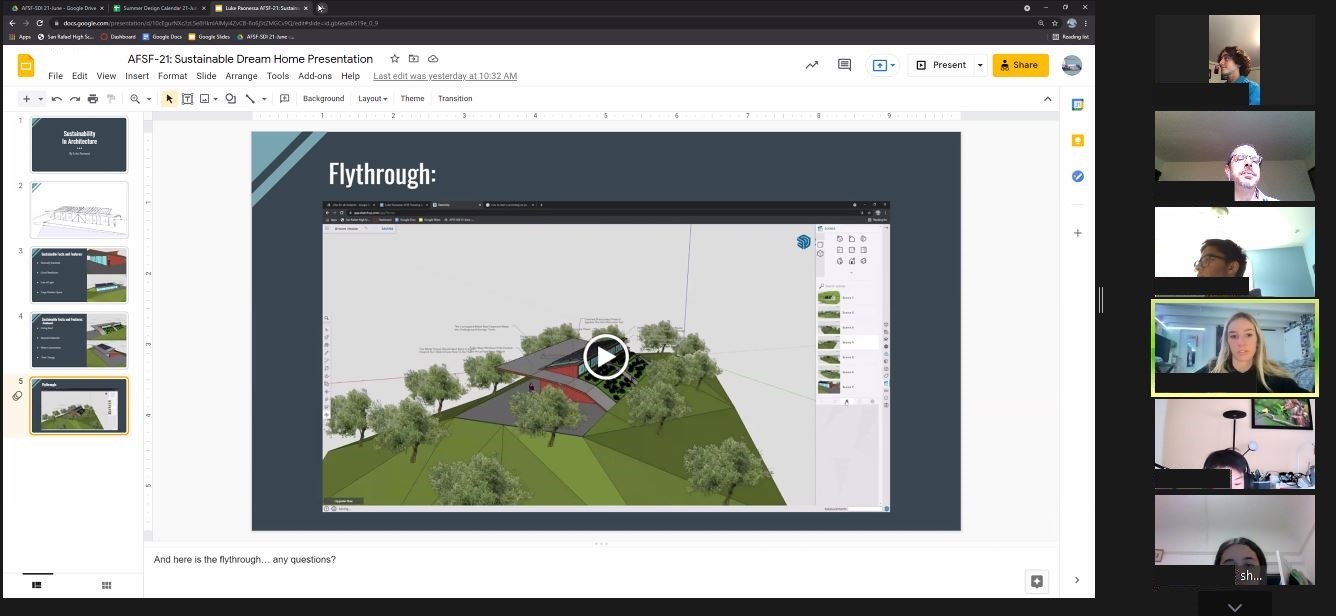The width and height of the screenshot is (1336, 616).
Task: Click the Explore button at bottom right
Action: [x=1037, y=581]
